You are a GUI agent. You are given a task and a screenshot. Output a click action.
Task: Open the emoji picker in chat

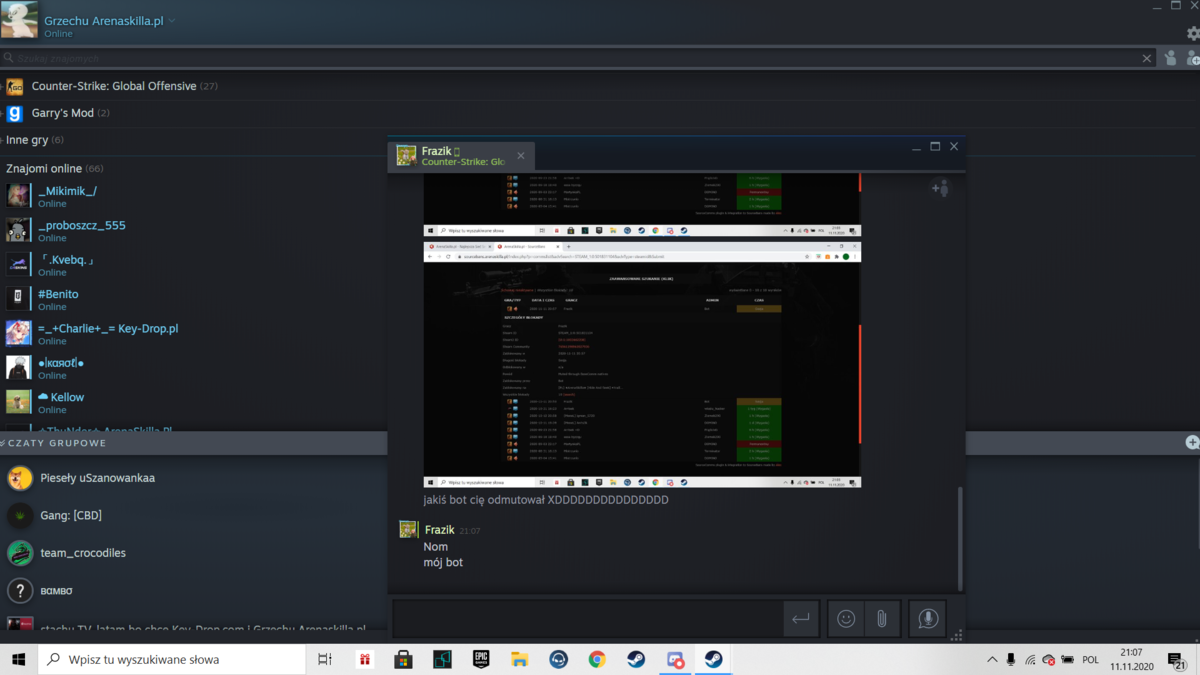tap(846, 619)
